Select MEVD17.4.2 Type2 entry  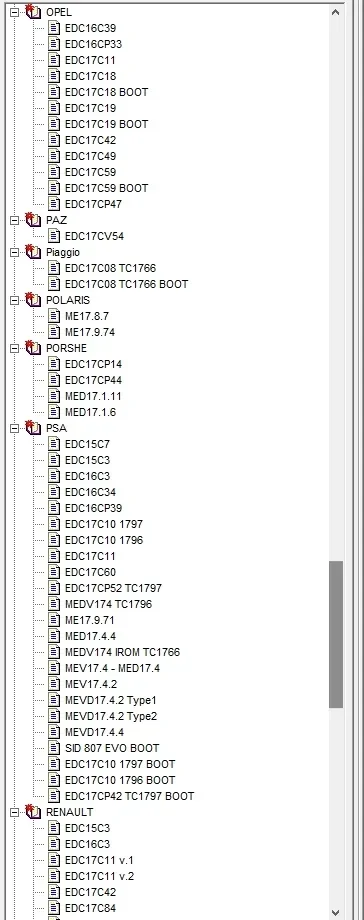[110, 716]
